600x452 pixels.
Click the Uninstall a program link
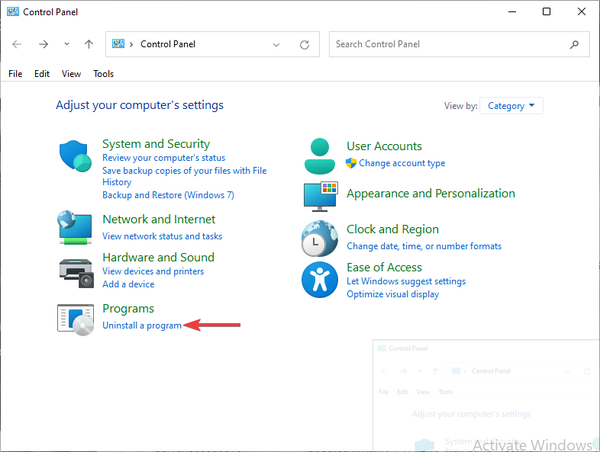(142, 325)
